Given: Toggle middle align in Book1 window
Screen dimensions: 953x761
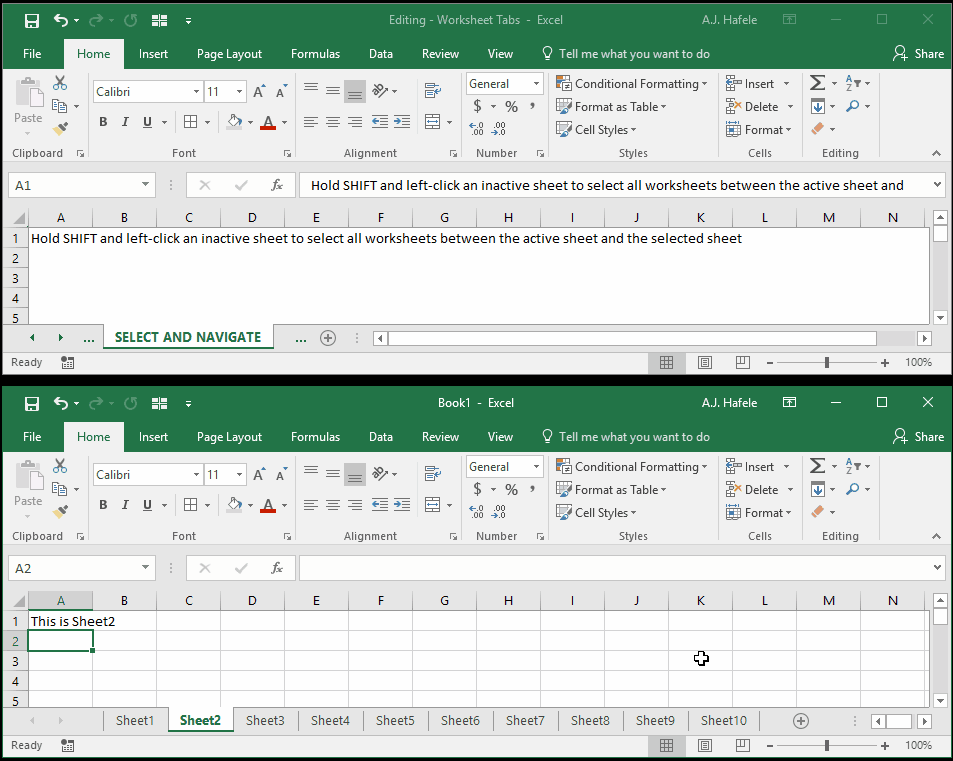Looking at the screenshot, I should coord(332,473).
